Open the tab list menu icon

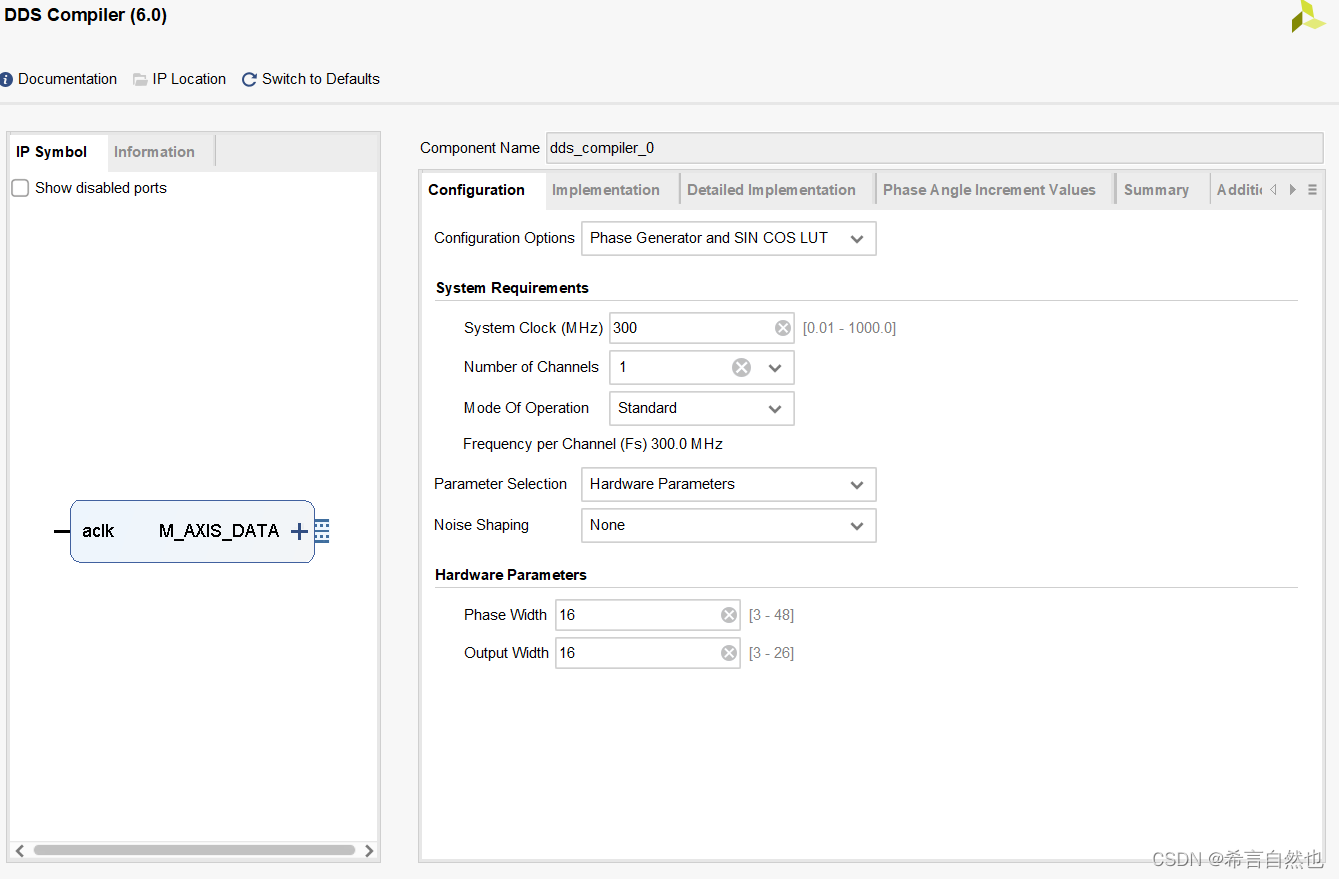tap(1313, 190)
